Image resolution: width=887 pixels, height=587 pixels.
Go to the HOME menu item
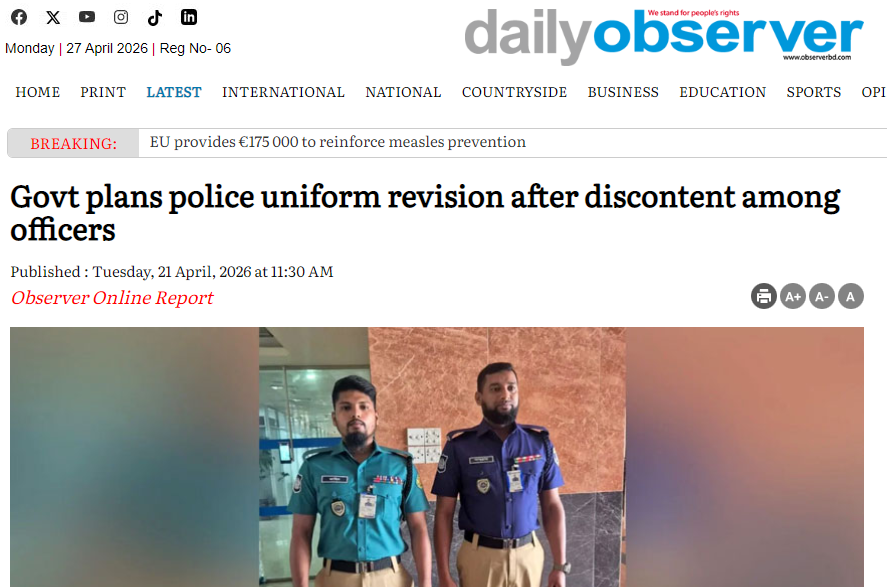(x=37, y=92)
